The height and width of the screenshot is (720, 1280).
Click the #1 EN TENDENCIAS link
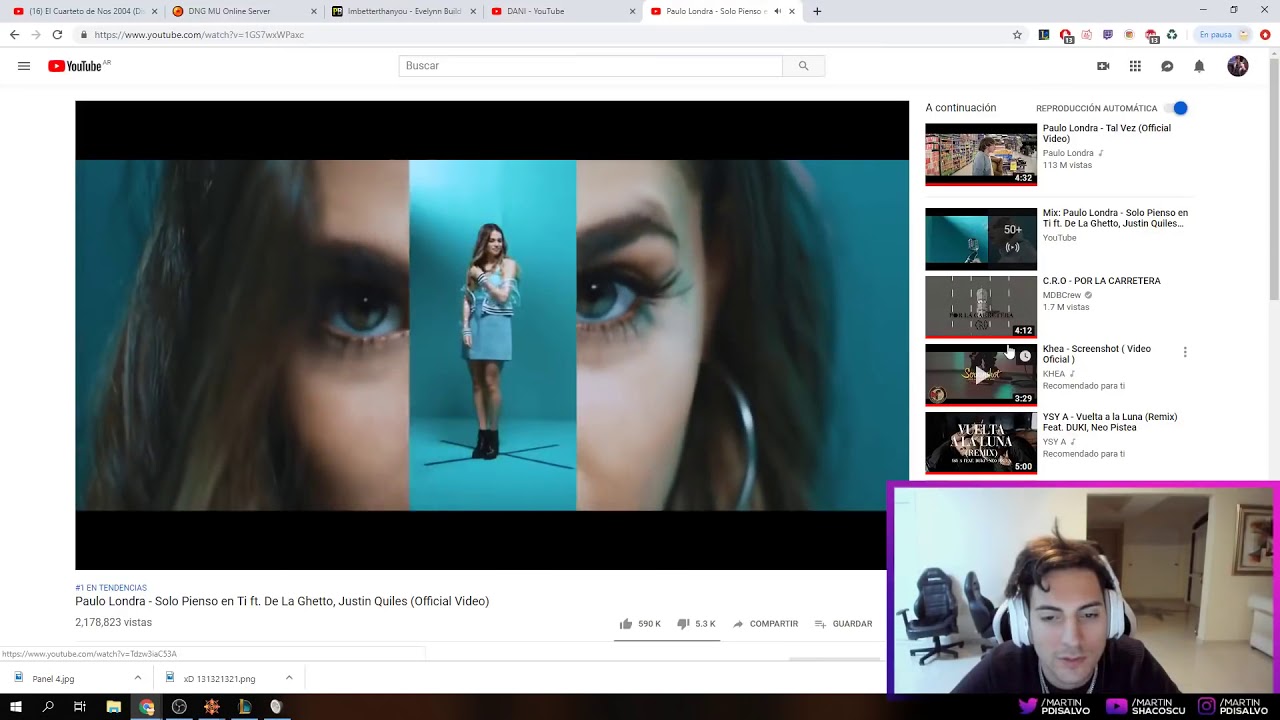click(111, 588)
